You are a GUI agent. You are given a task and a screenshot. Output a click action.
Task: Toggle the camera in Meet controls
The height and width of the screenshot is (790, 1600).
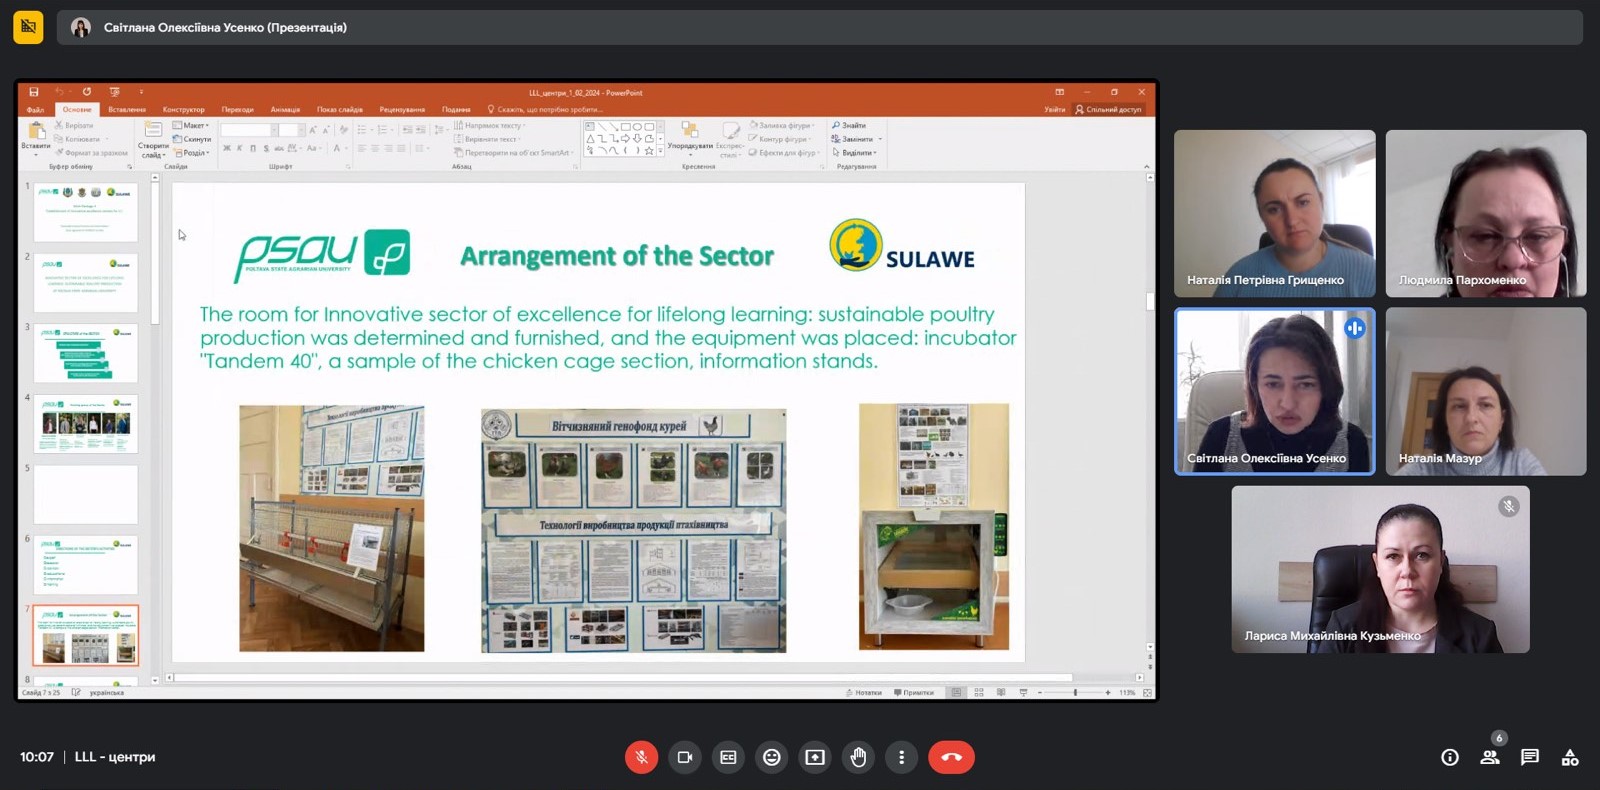[685, 757]
